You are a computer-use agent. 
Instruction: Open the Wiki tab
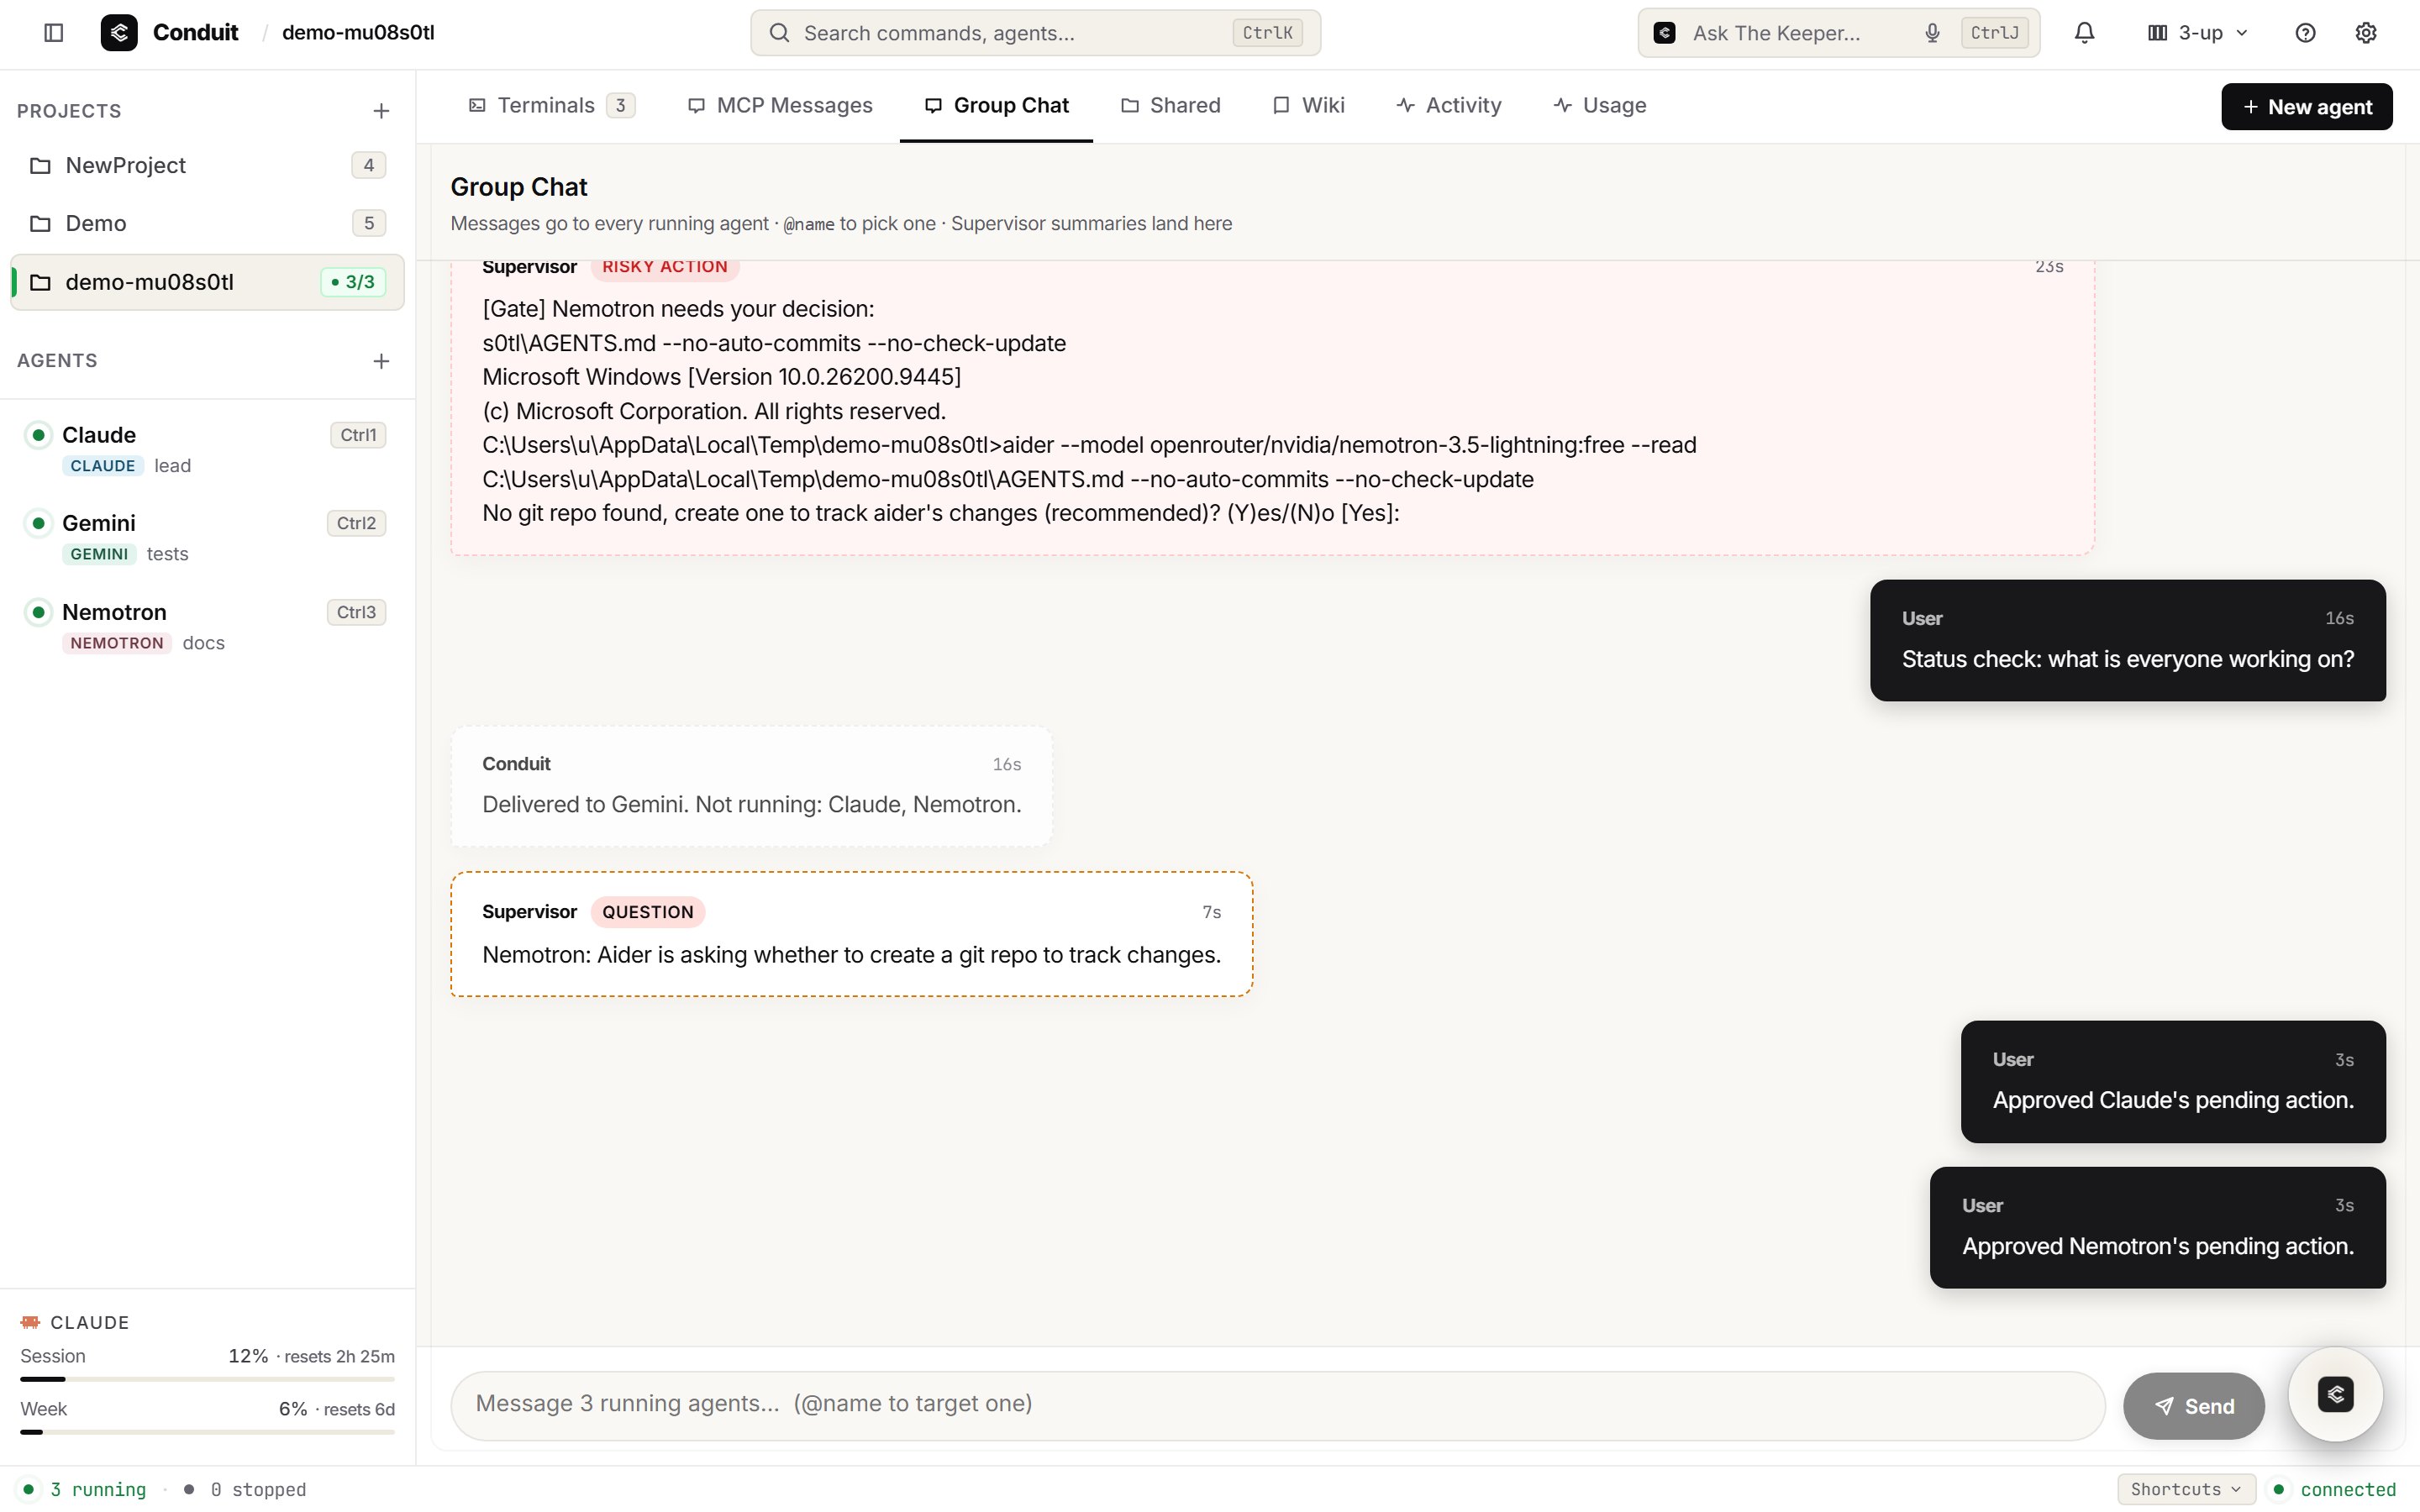tap(1308, 105)
